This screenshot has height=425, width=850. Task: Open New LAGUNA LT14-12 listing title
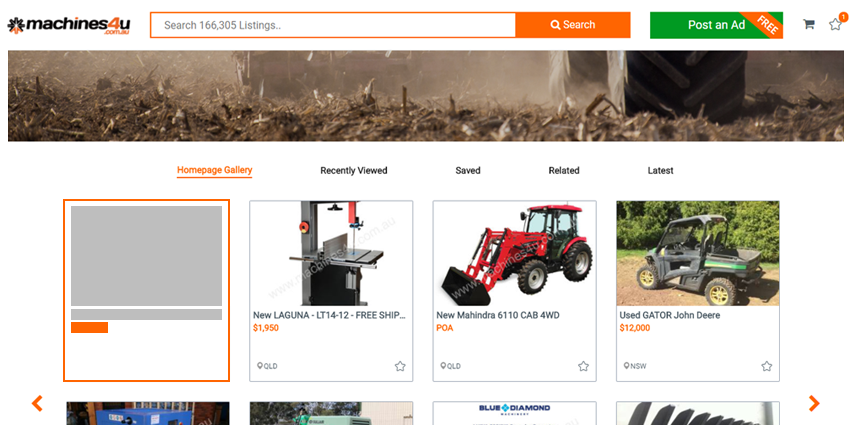tap(330, 315)
